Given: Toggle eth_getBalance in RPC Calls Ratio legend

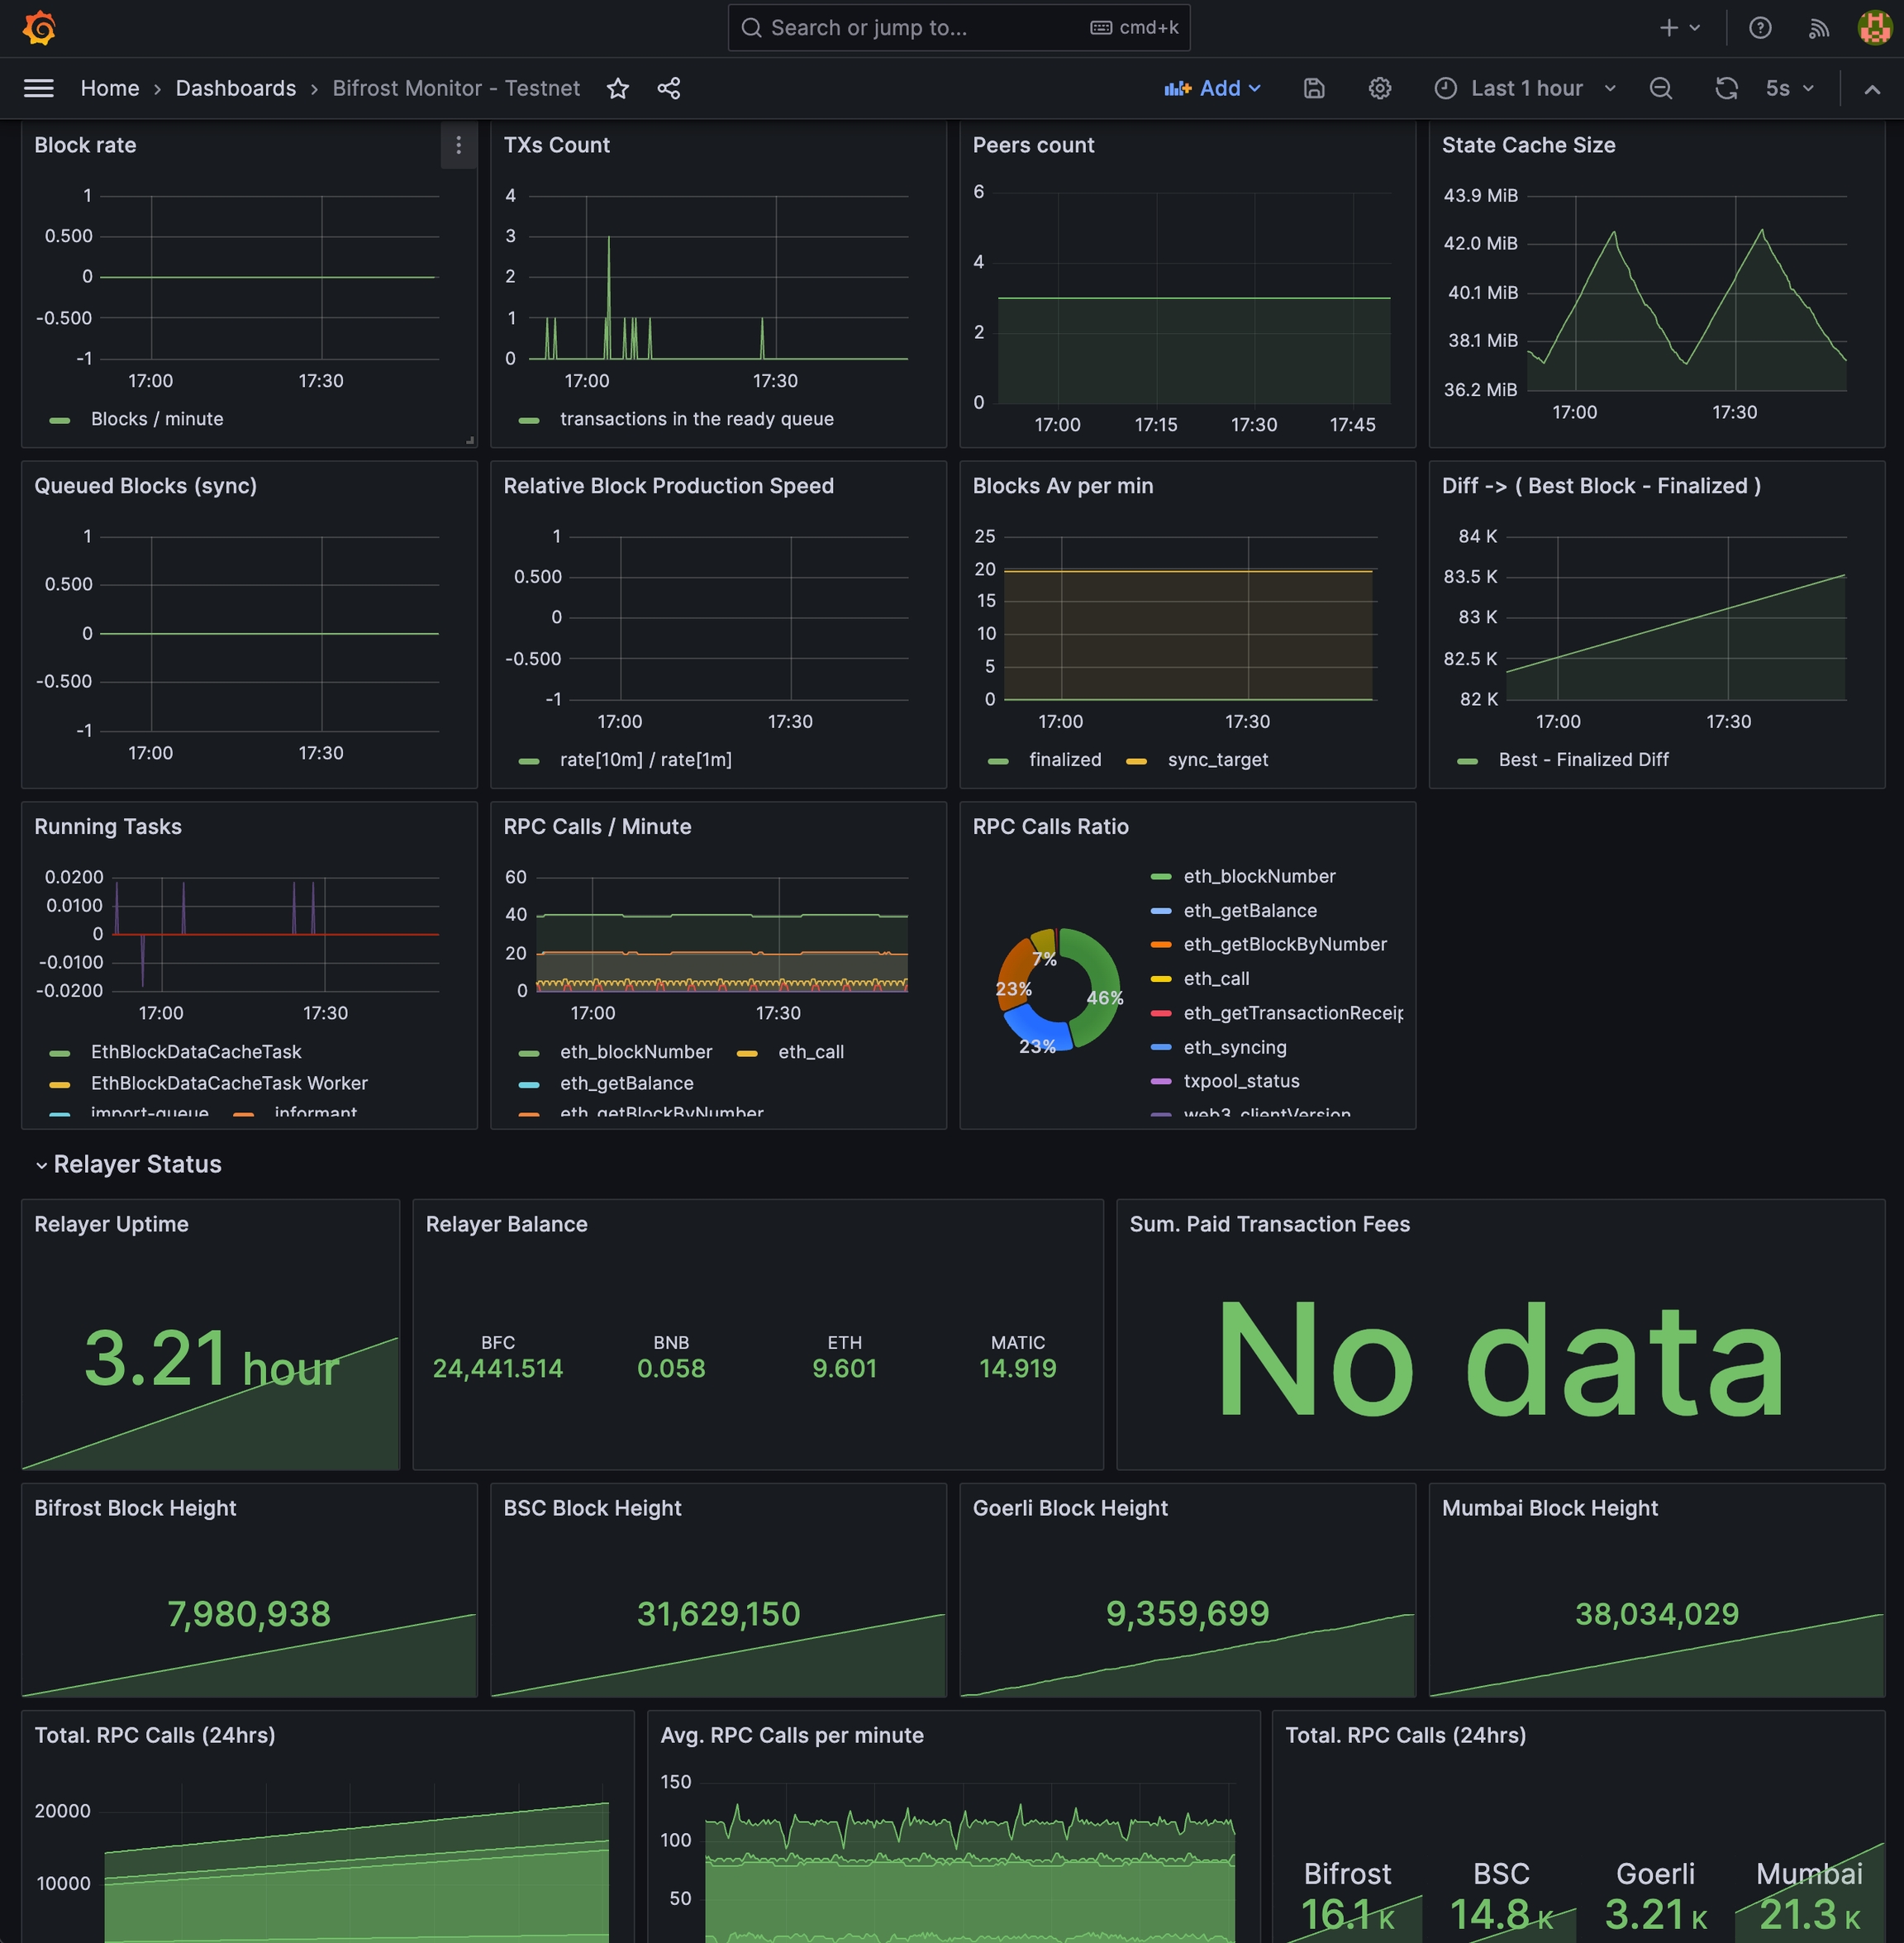Looking at the screenshot, I should (x=1250, y=911).
